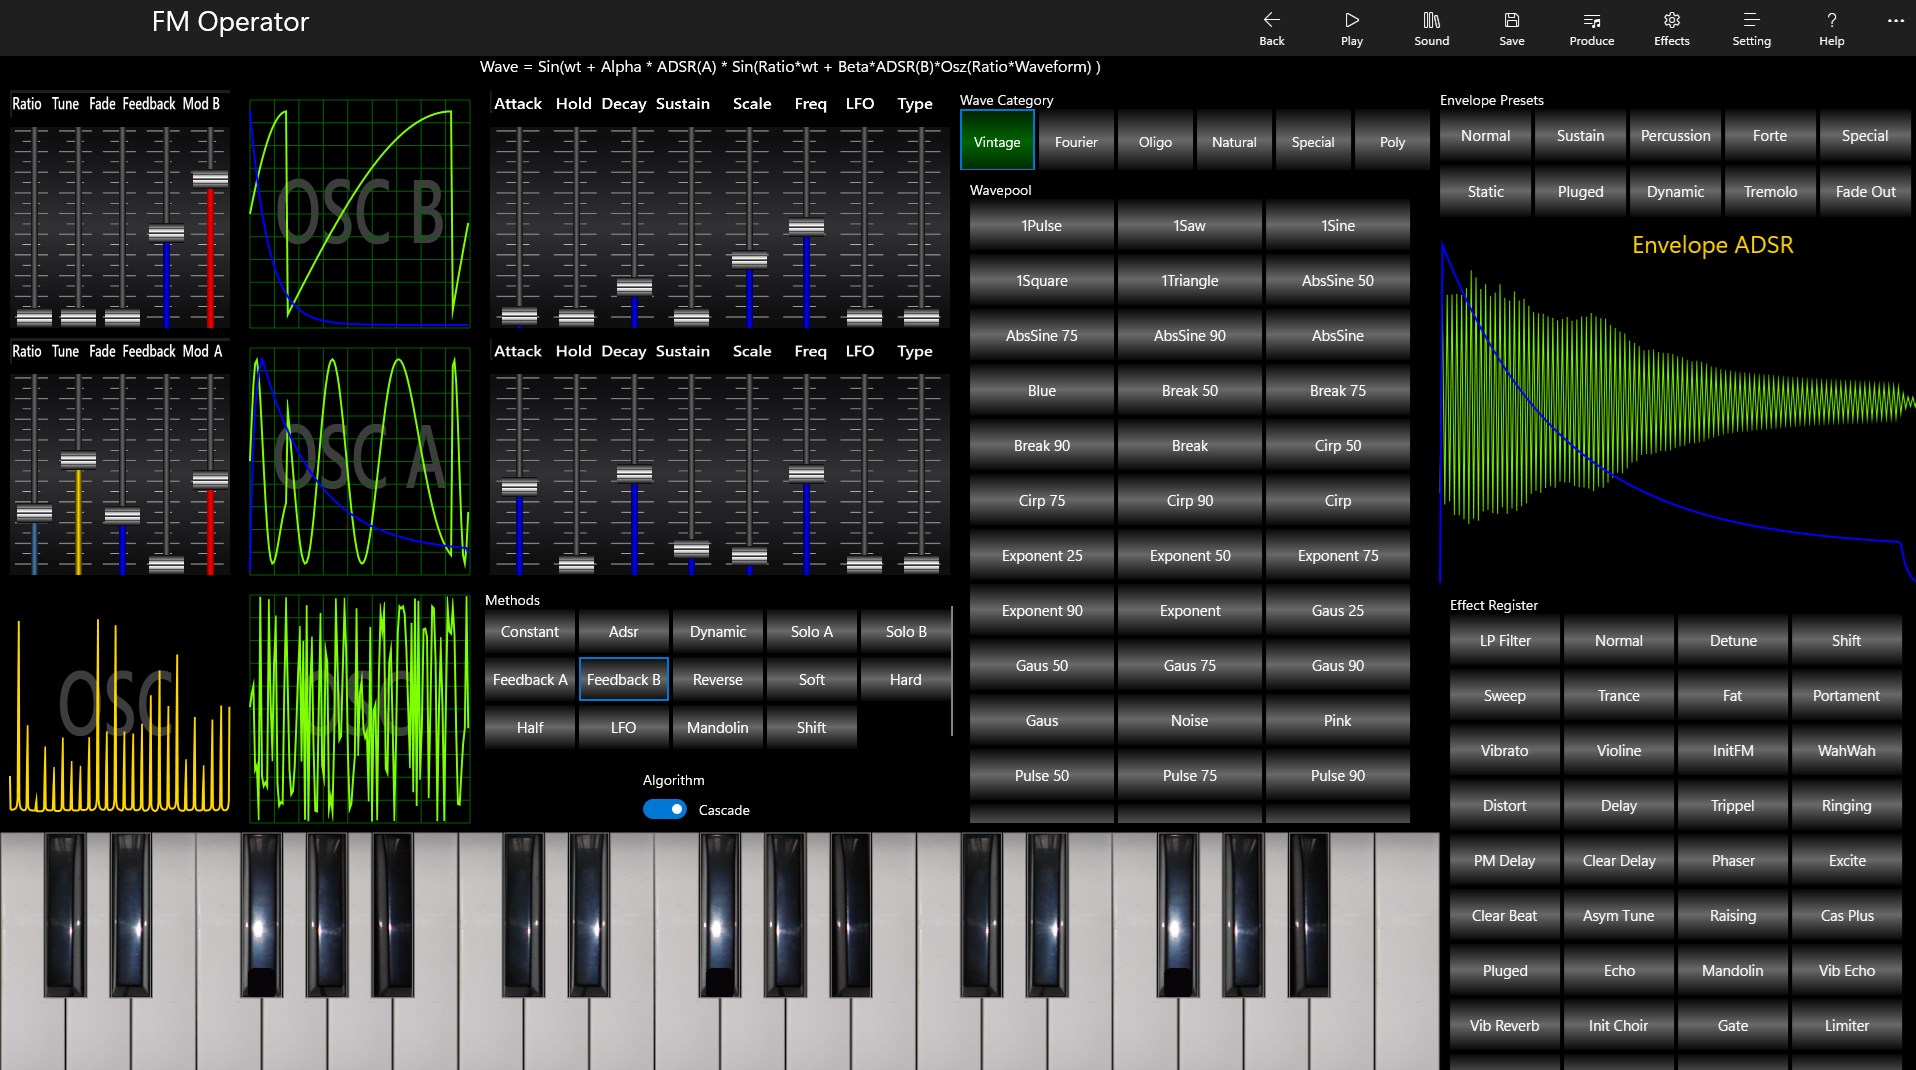The width and height of the screenshot is (1916, 1070).
Task: Switch from Vintage to Poly category
Action: pyautogui.click(x=1391, y=141)
